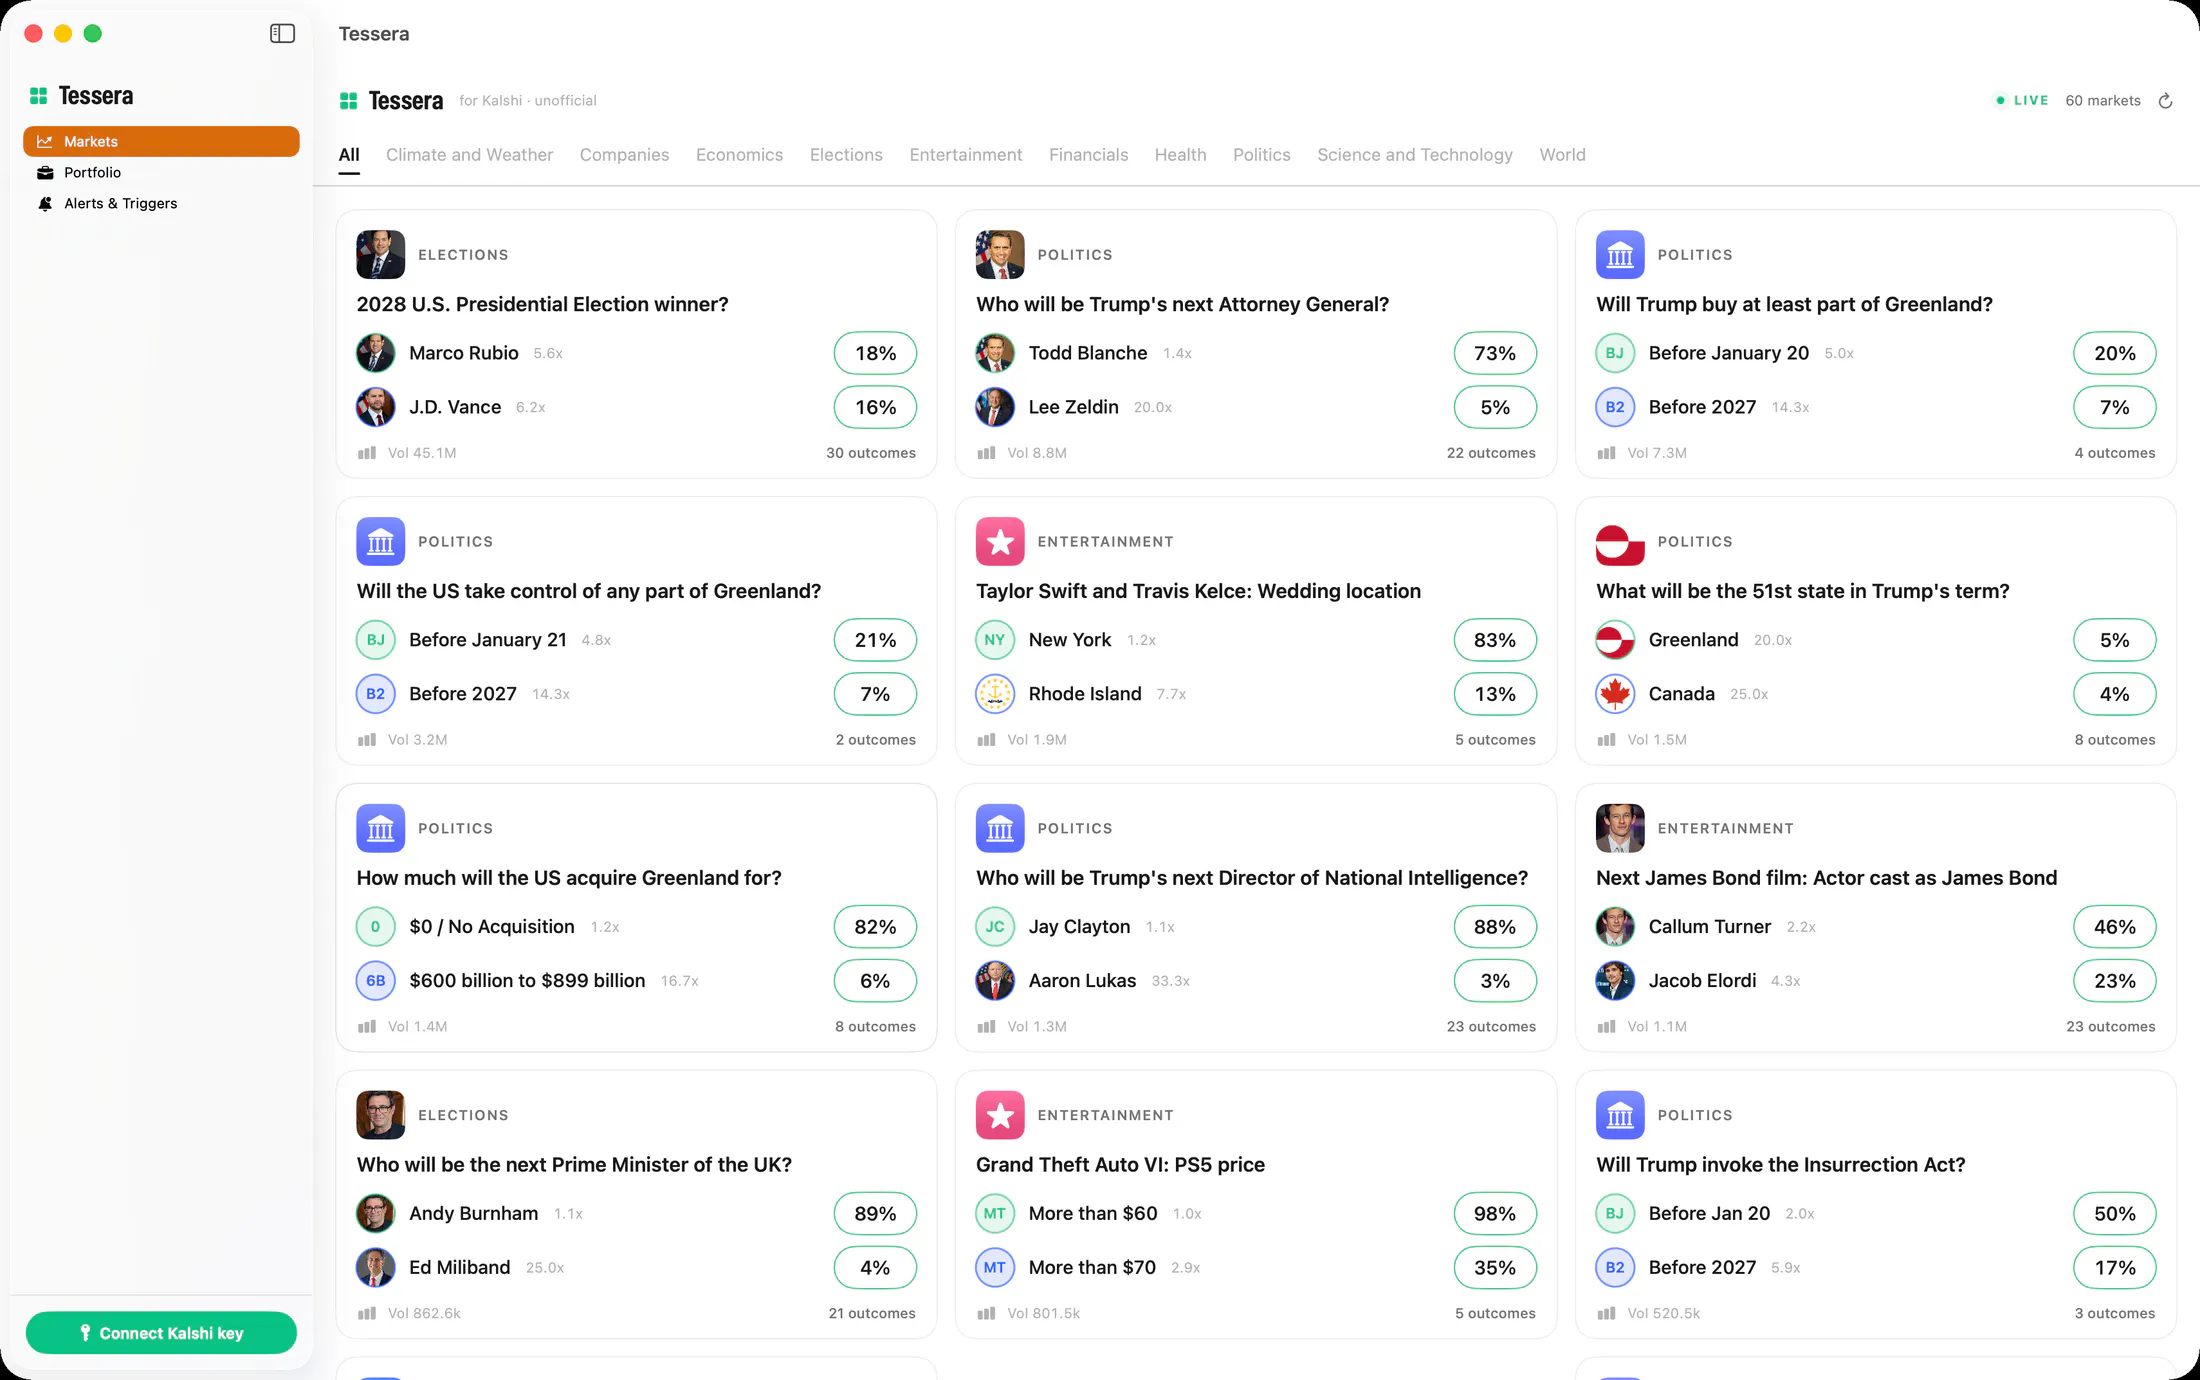2200x1380 pixels.
Task: Click the Jay Clayton 88% button
Action: [1495, 927]
